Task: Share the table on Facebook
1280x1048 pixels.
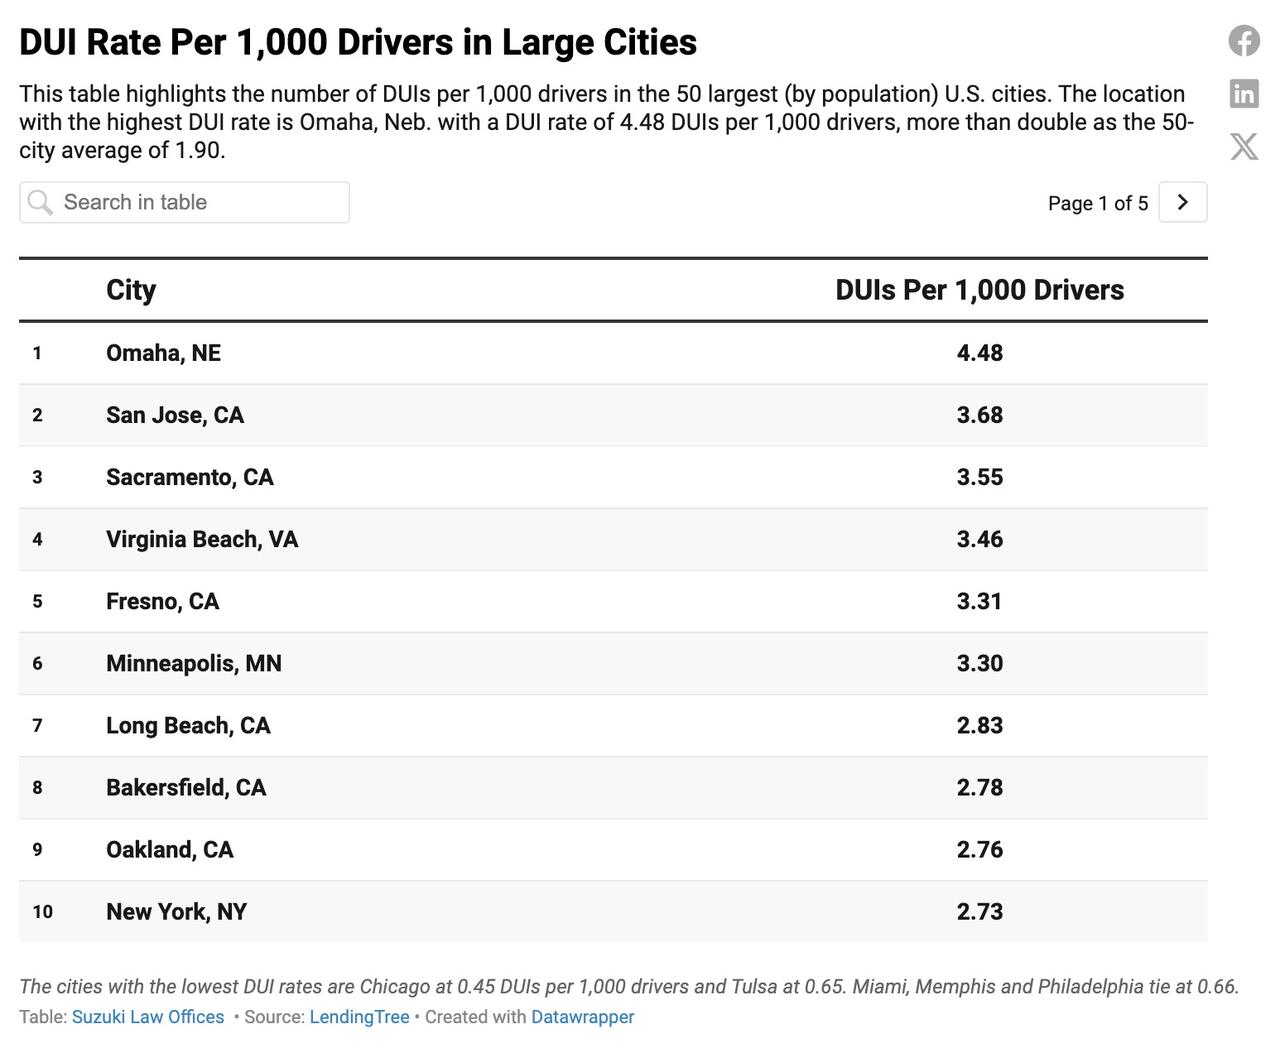Action: tap(1244, 41)
